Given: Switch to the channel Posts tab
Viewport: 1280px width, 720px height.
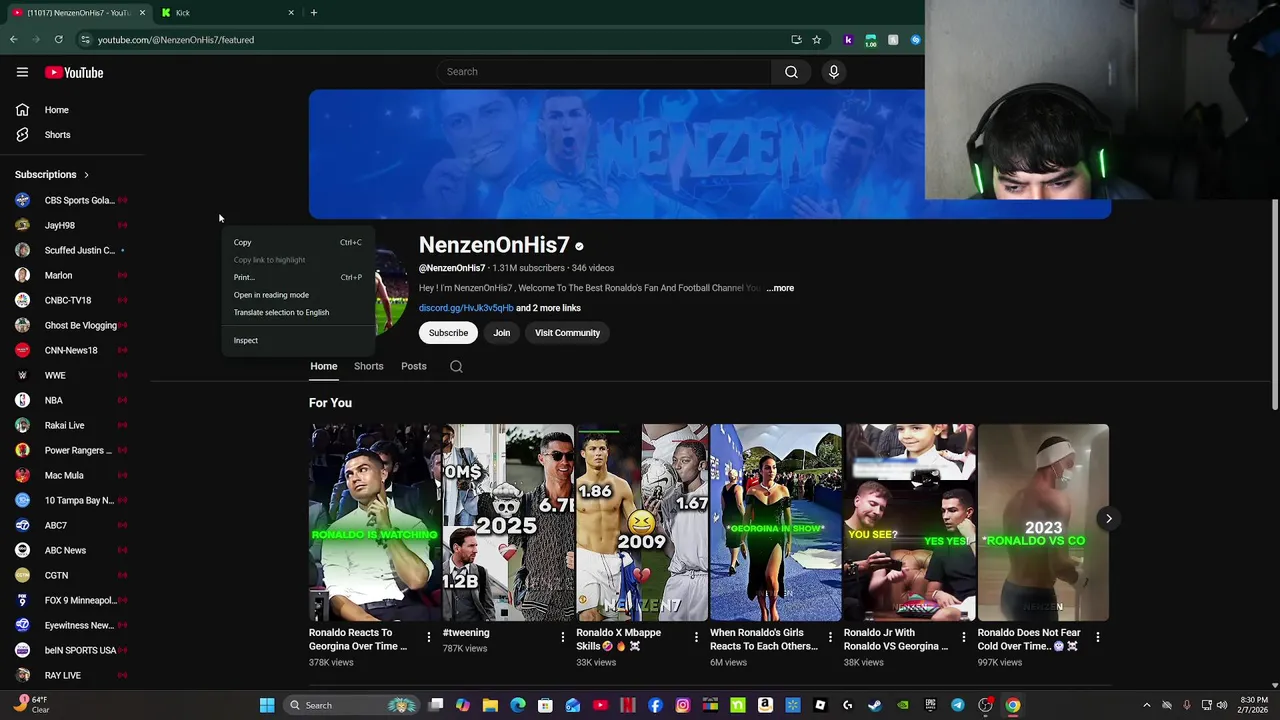Looking at the screenshot, I should (413, 366).
